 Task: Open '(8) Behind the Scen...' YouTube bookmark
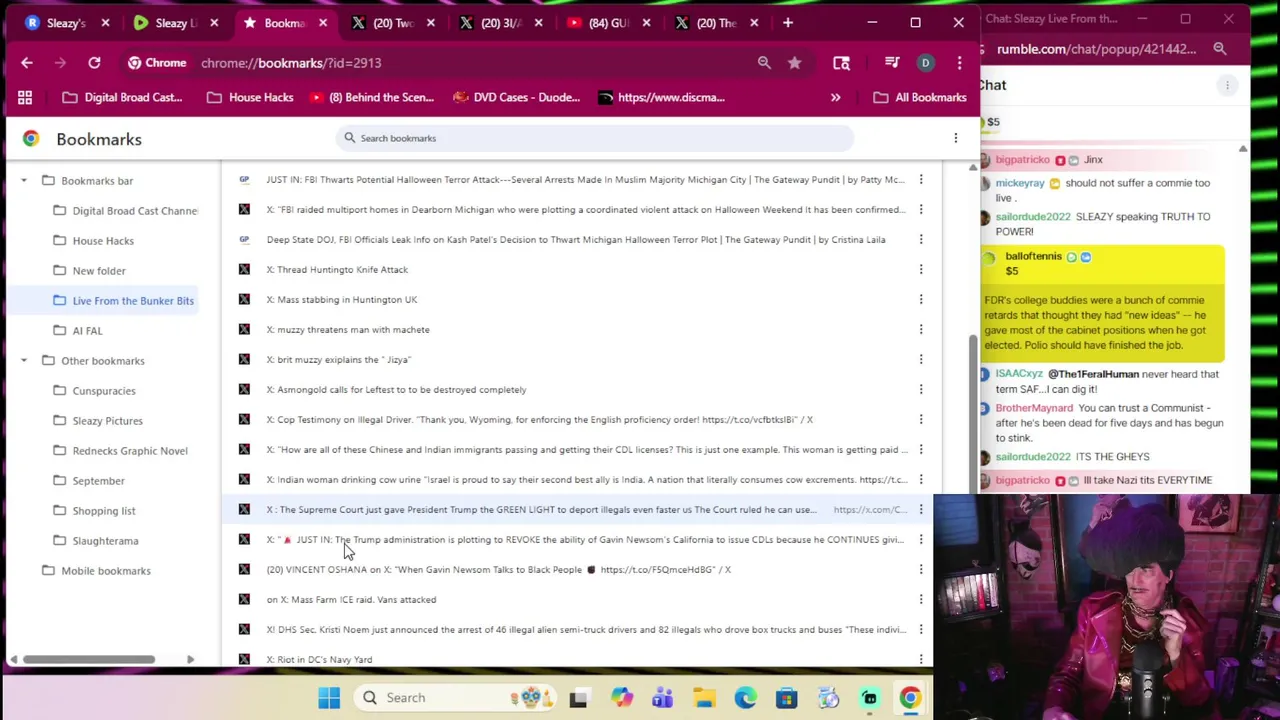click(372, 97)
